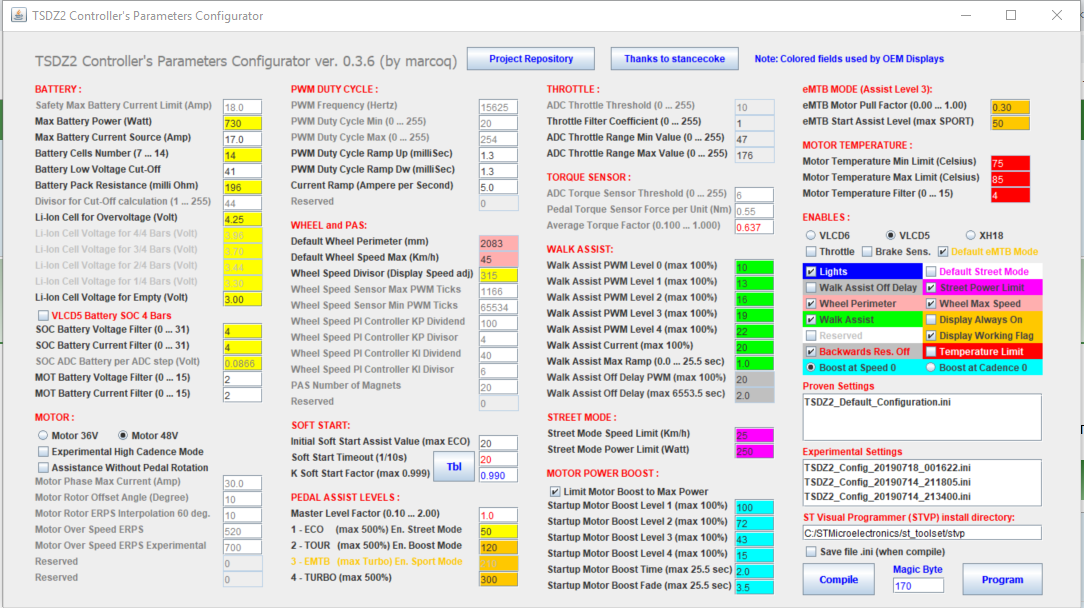Toggle Backwards Res. Off checkbox
The height and width of the screenshot is (608, 1084).
click(811, 351)
